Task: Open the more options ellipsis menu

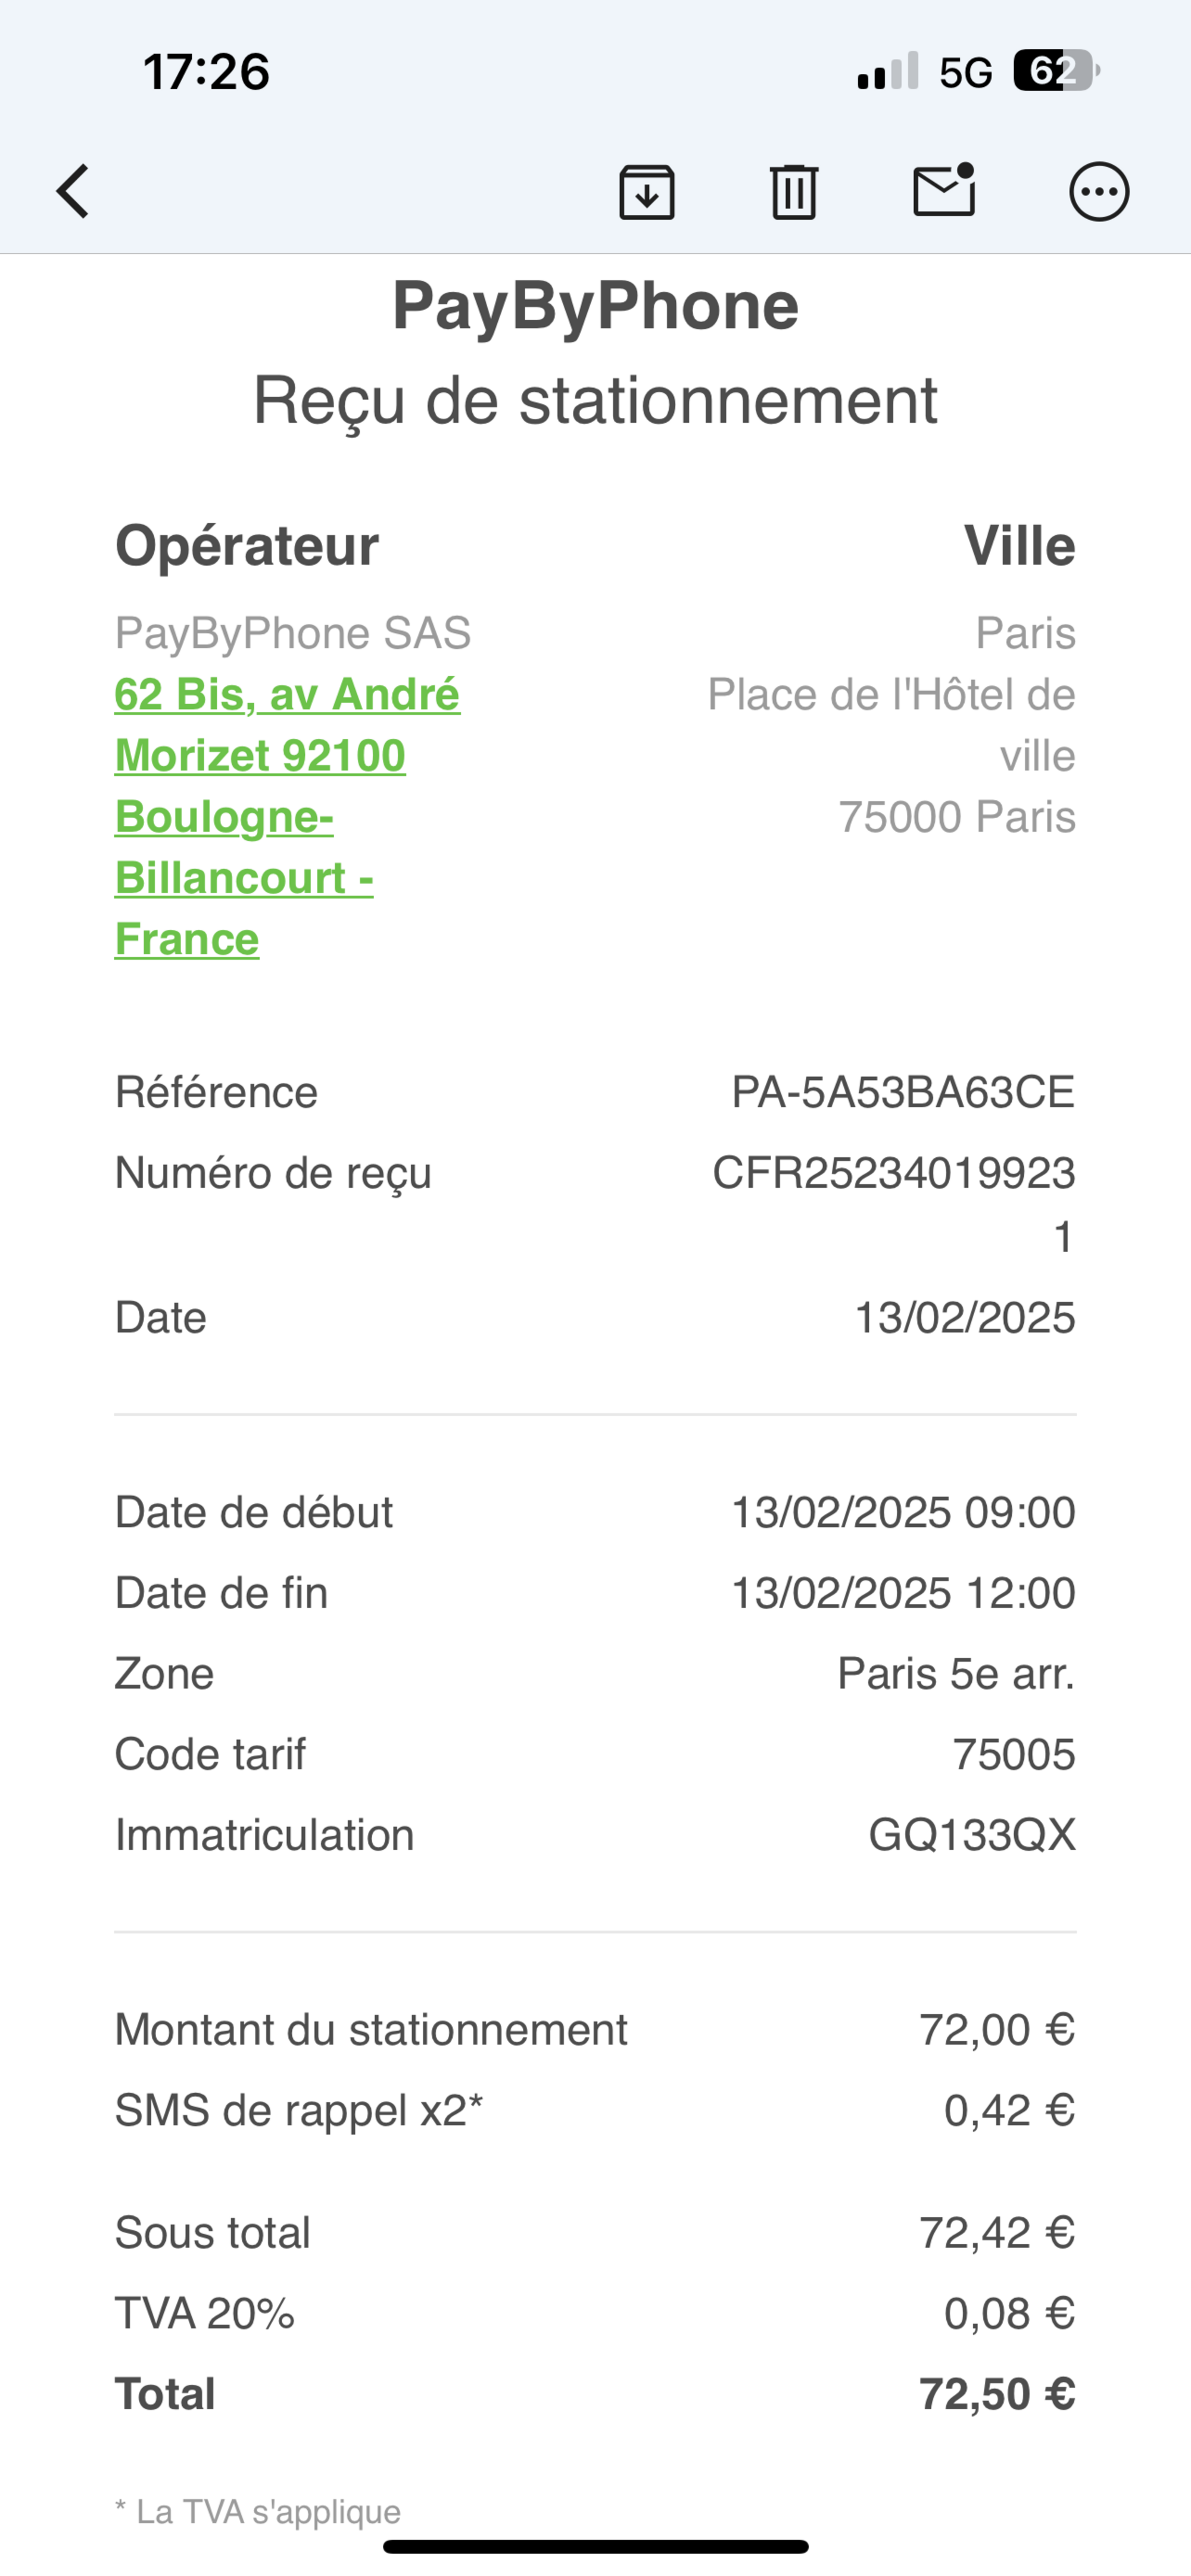Action: [x=1099, y=191]
